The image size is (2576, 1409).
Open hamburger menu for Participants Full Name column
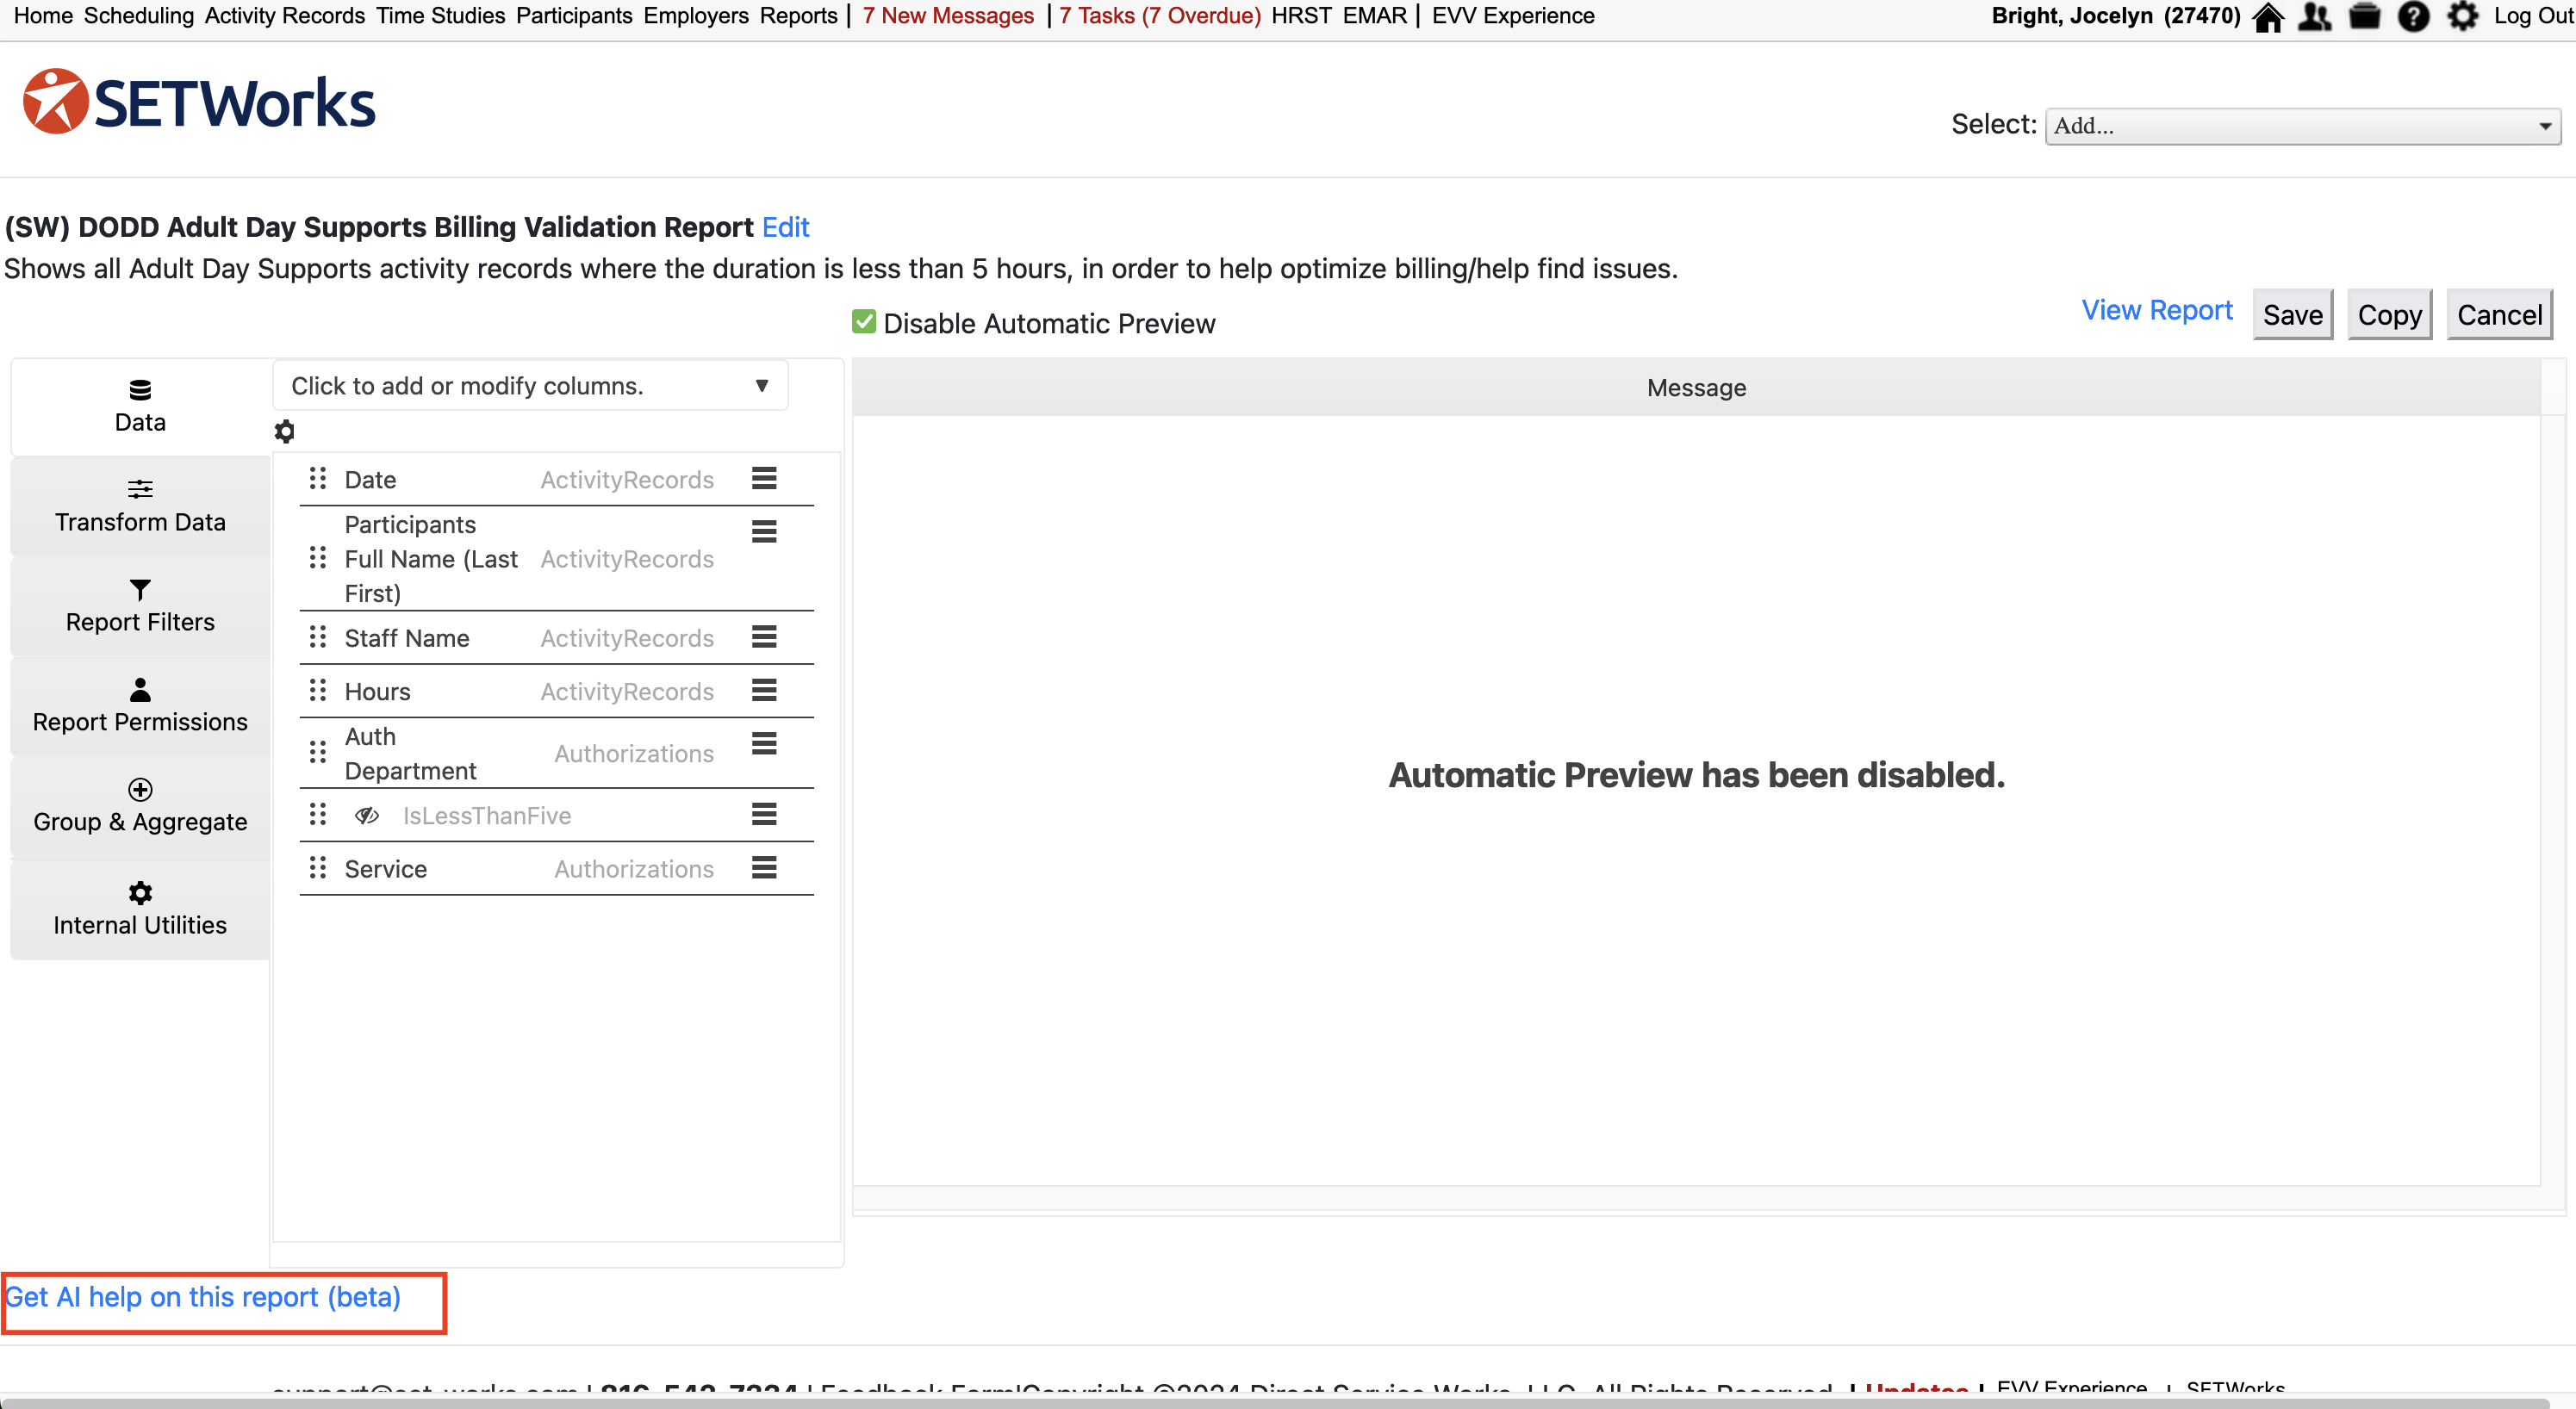[x=764, y=531]
